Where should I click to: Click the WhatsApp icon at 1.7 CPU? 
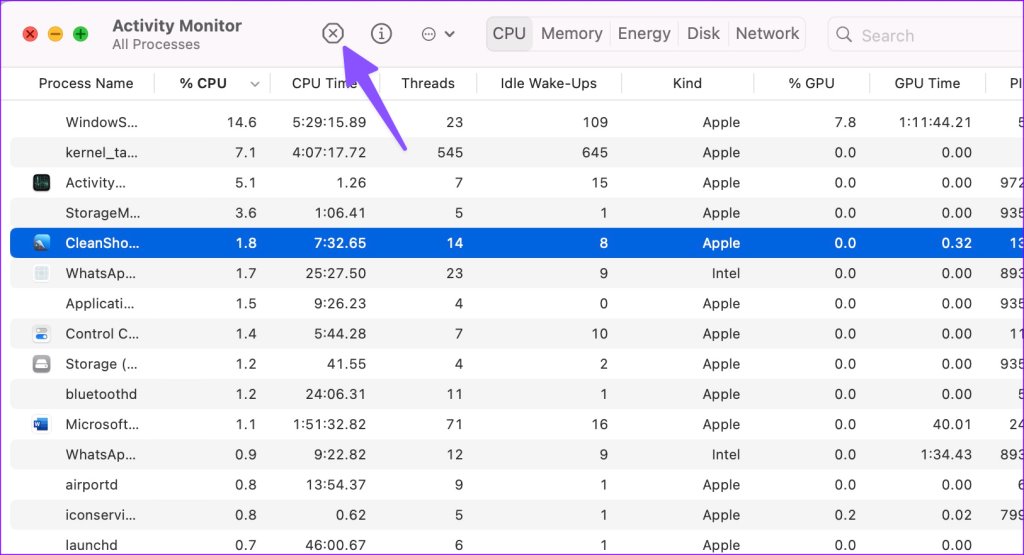coord(42,273)
